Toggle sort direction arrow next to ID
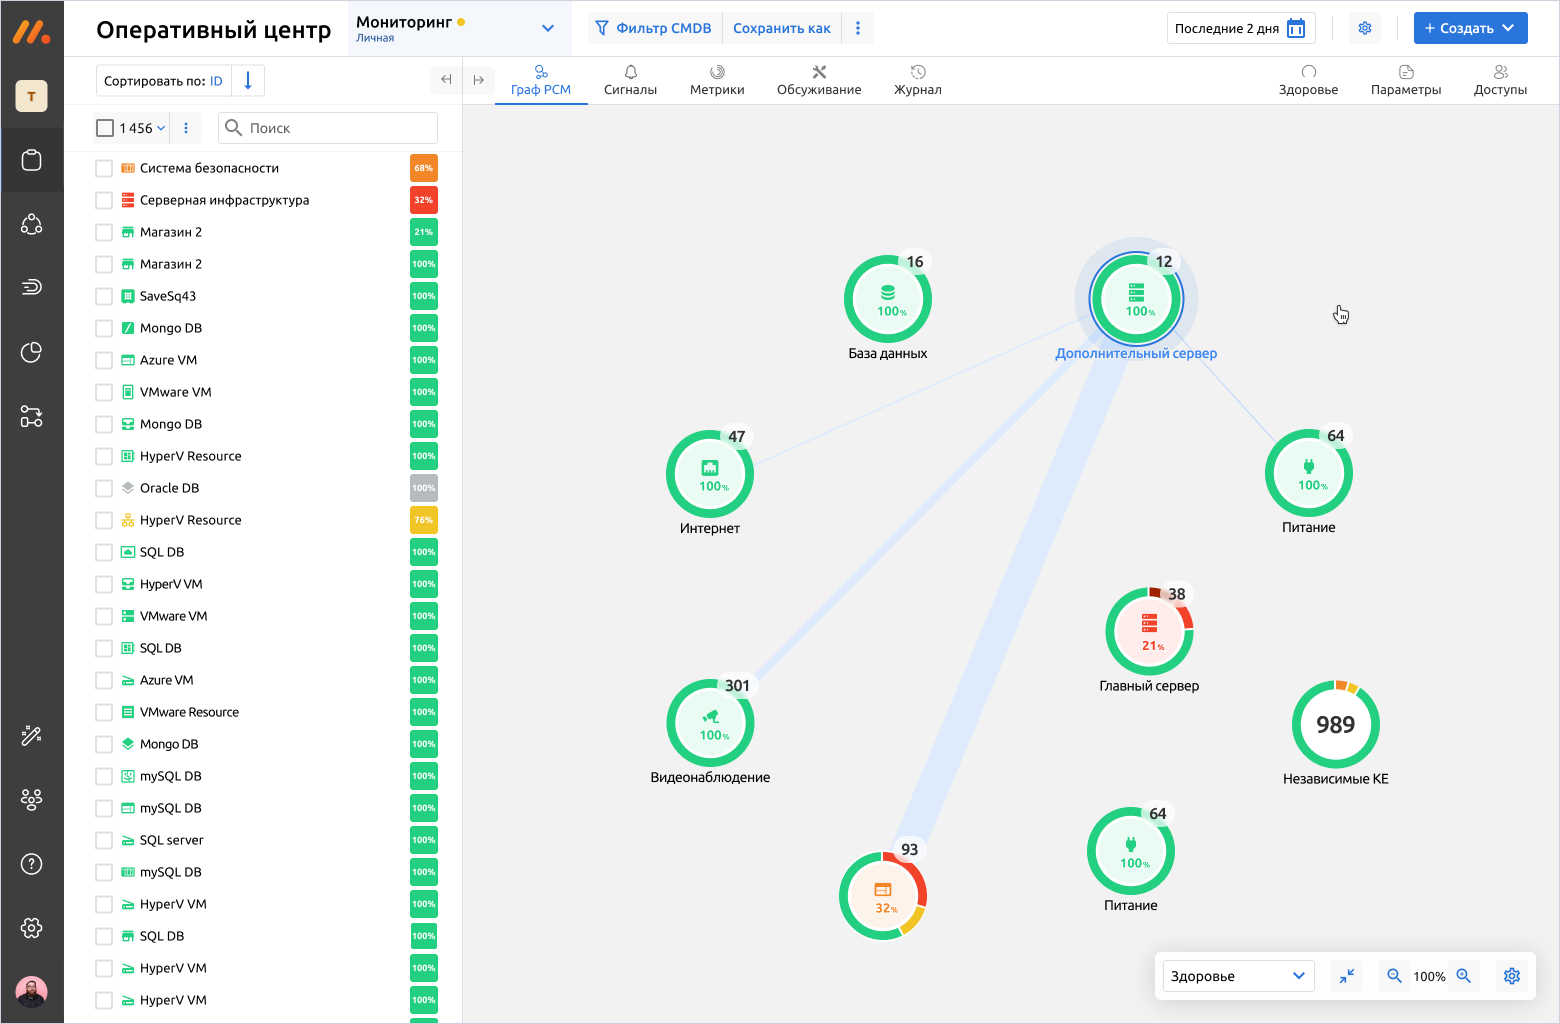Image resolution: width=1560 pixels, height=1024 pixels. [x=248, y=80]
